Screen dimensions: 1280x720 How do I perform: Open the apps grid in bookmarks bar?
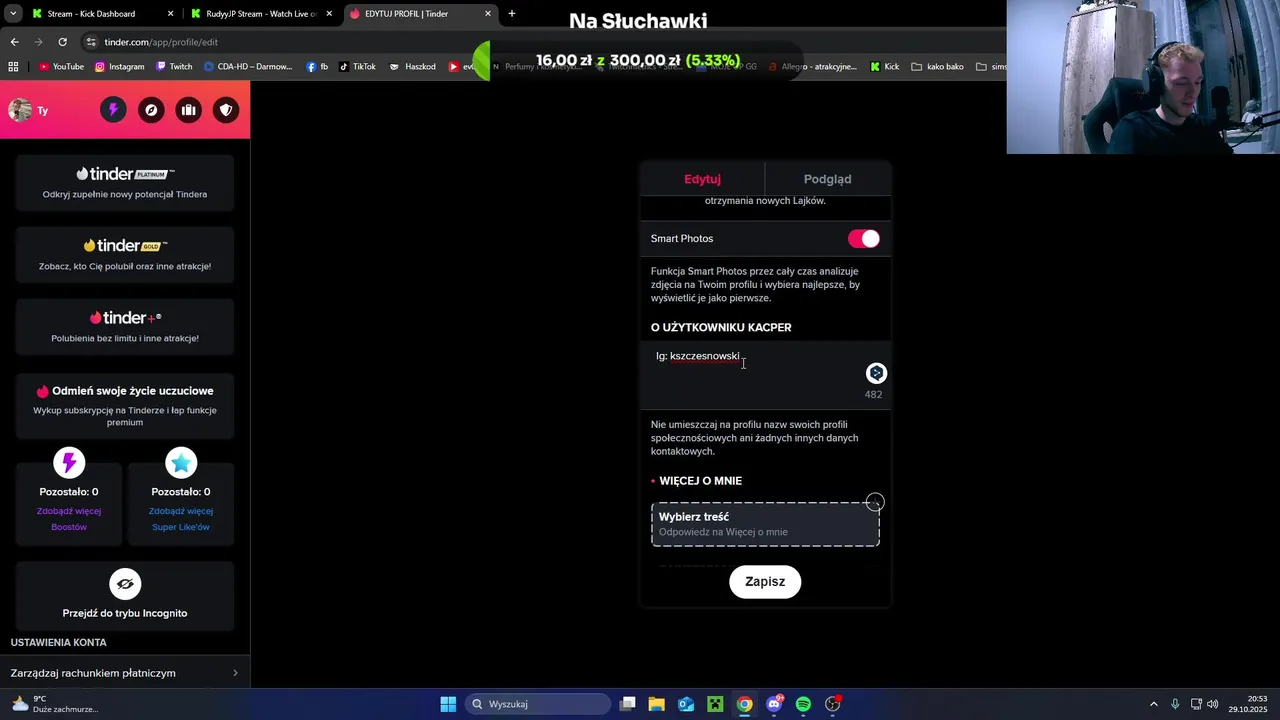(13, 67)
